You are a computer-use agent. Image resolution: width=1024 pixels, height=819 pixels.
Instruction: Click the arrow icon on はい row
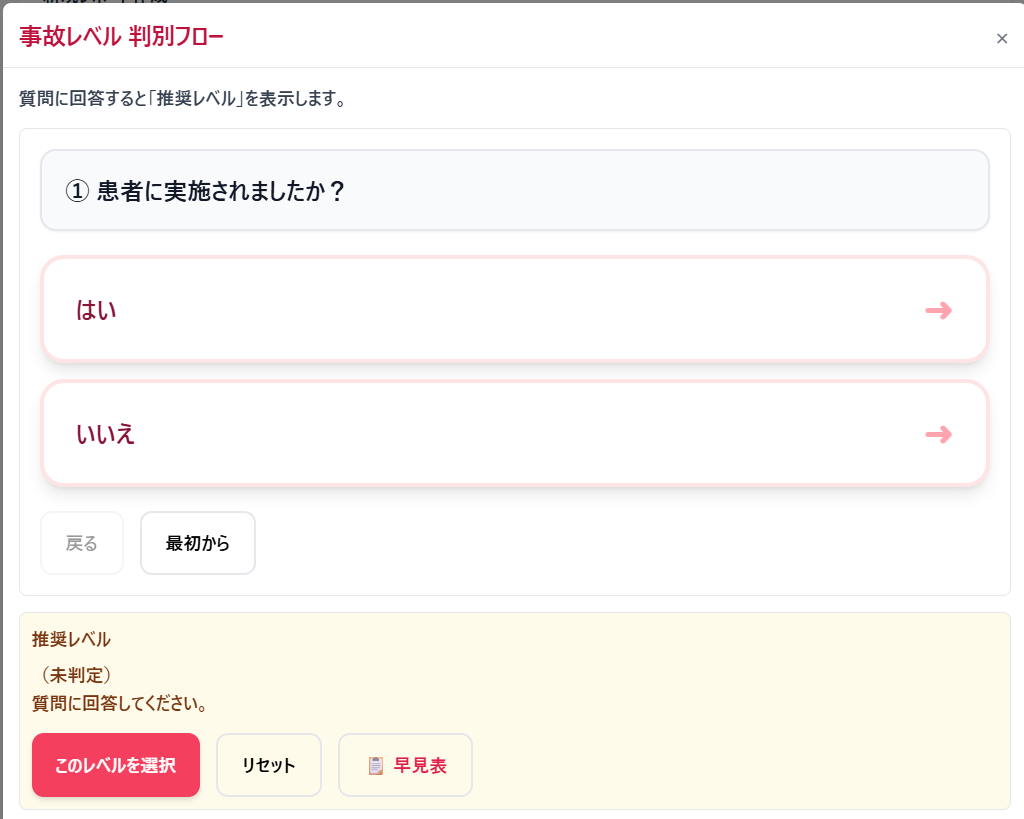coord(938,311)
